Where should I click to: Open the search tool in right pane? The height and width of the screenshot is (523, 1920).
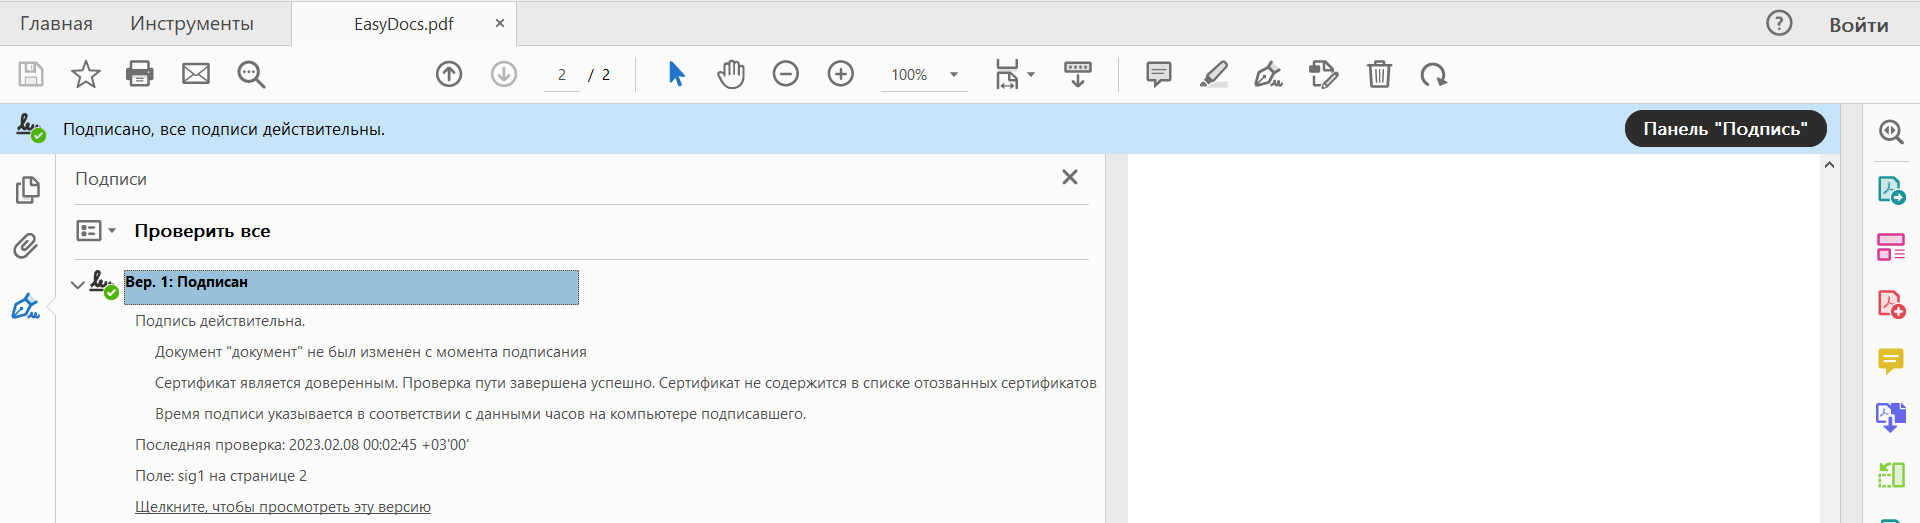click(1891, 131)
